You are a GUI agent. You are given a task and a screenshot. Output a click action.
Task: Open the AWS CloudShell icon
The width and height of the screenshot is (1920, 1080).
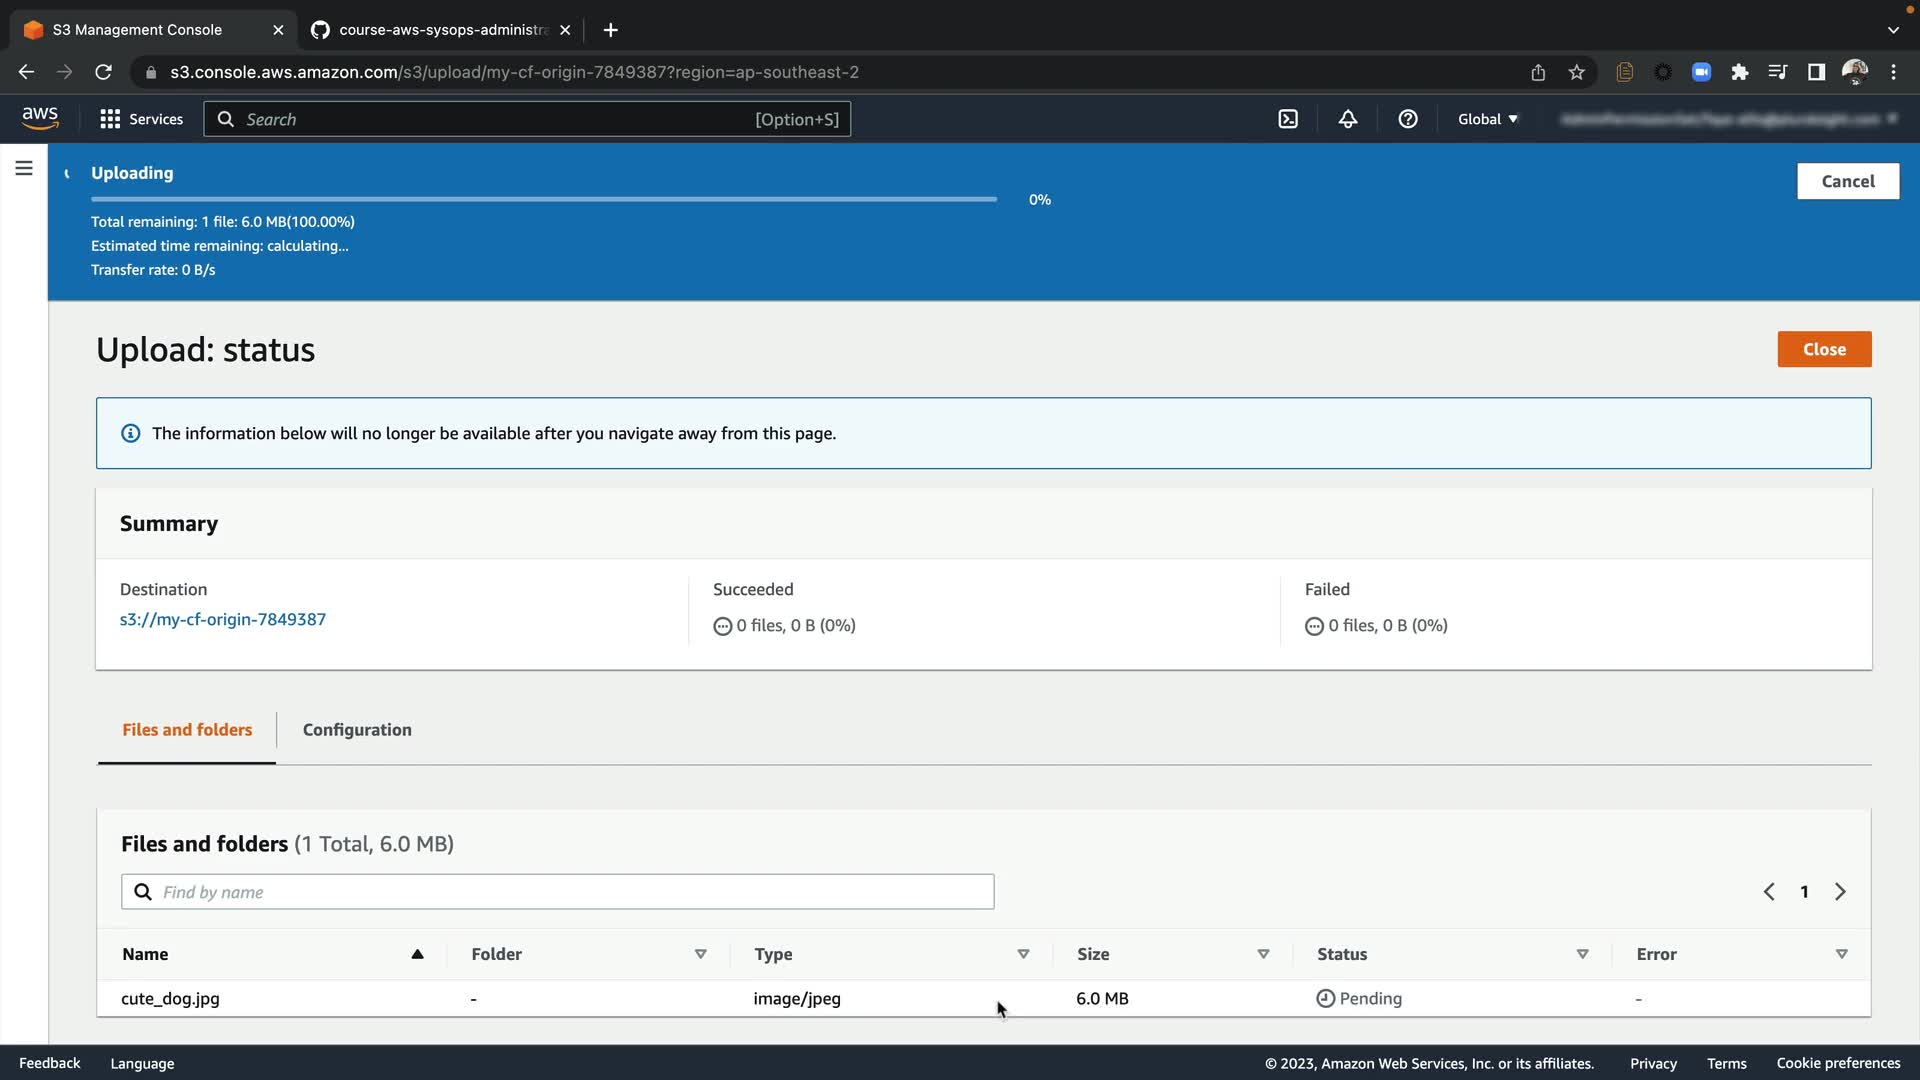[1288, 119]
